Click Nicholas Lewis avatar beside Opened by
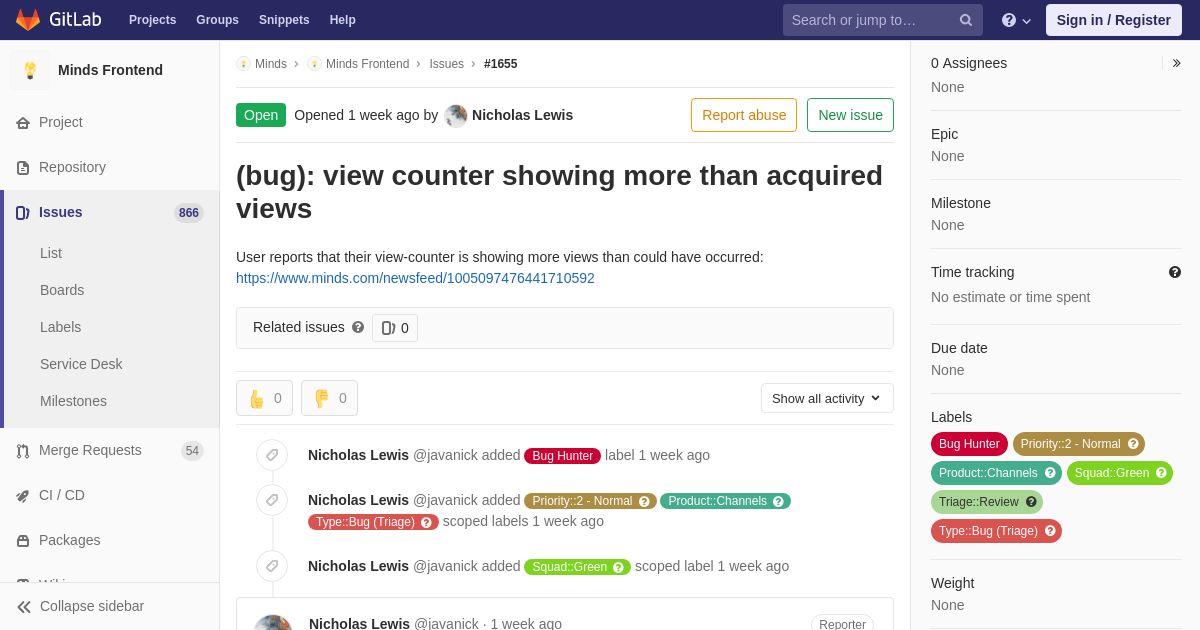 456,115
